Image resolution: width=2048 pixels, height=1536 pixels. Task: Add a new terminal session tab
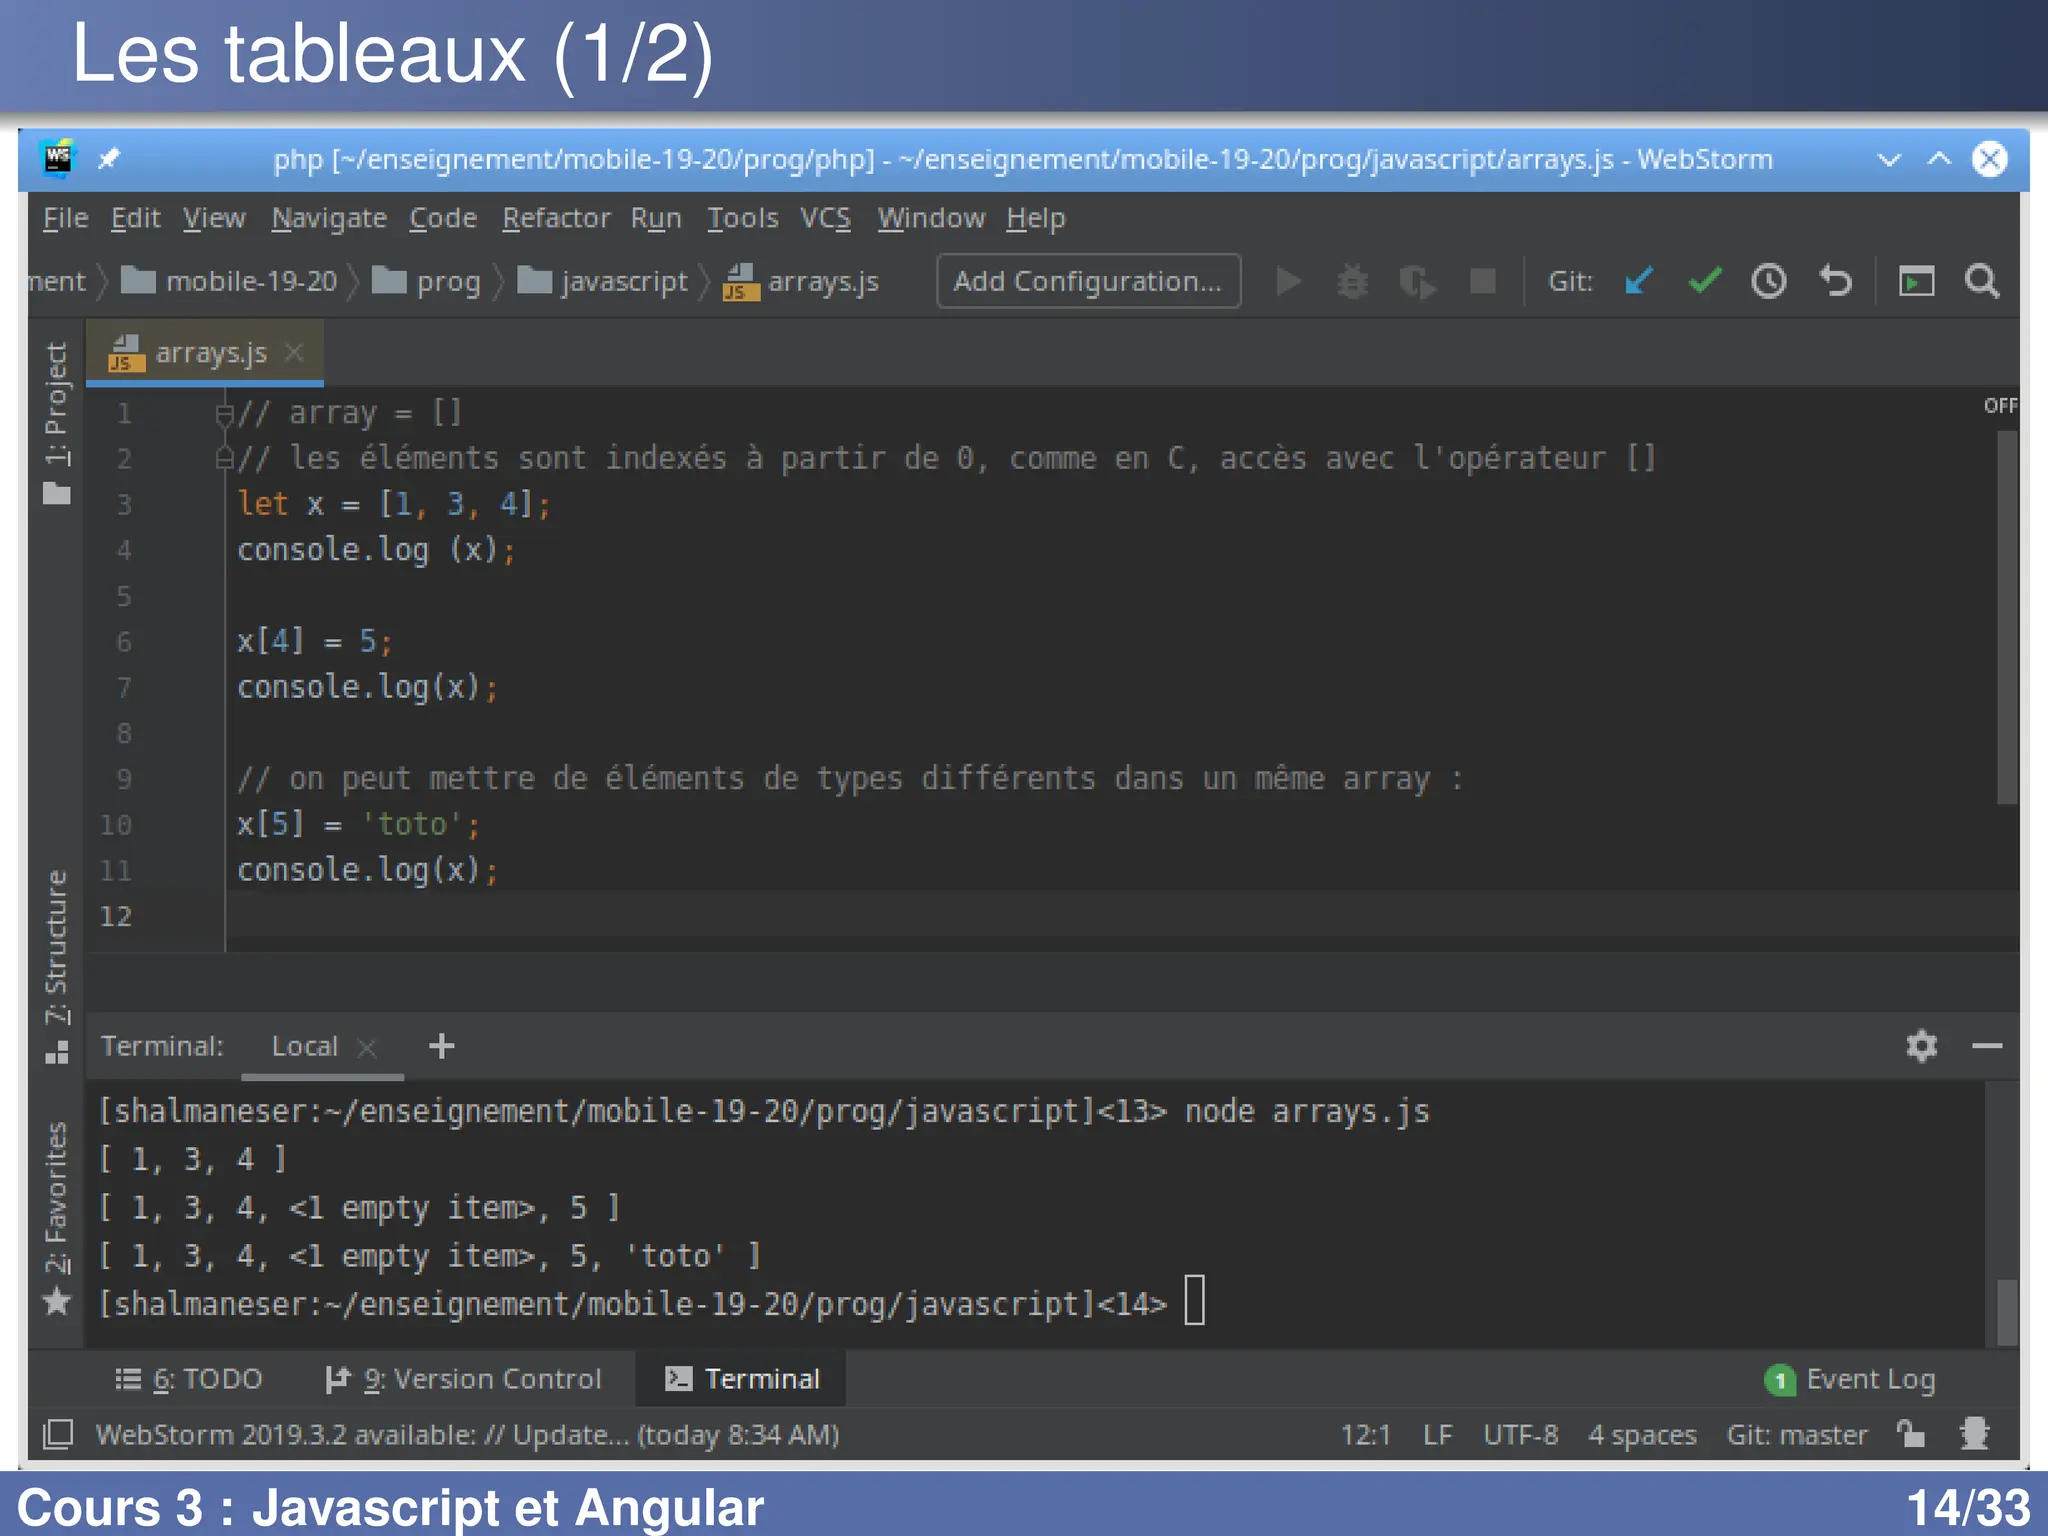441,1046
